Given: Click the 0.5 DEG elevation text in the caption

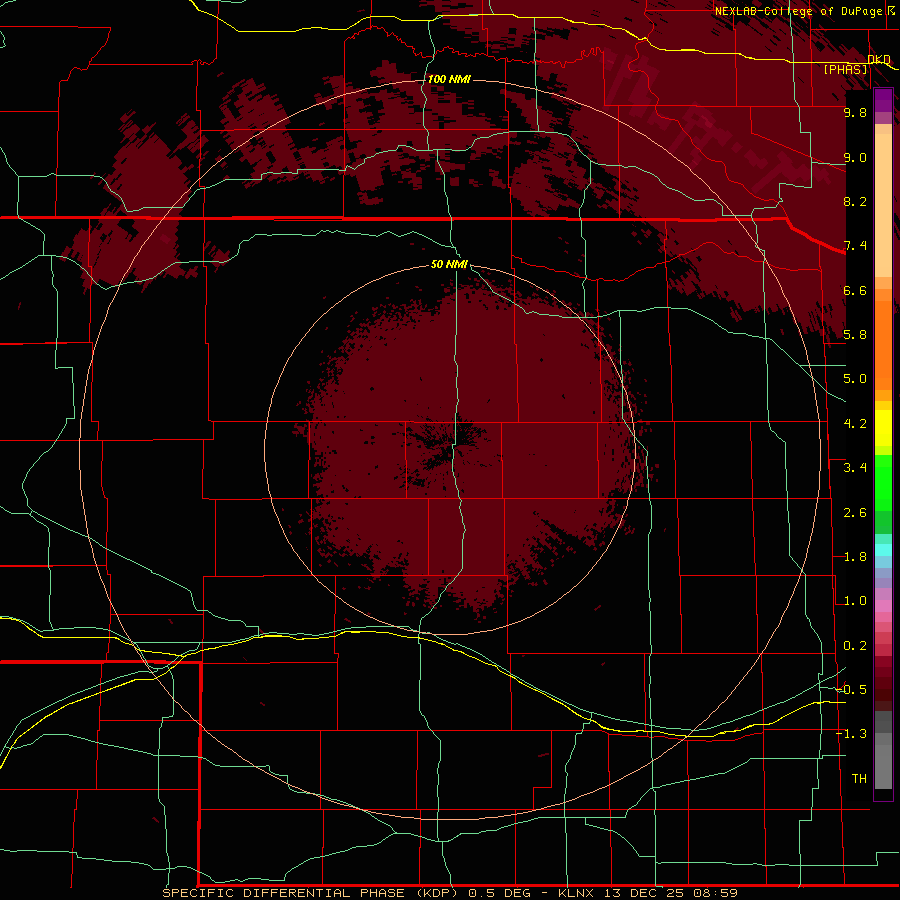Looking at the screenshot, I should [501, 893].
